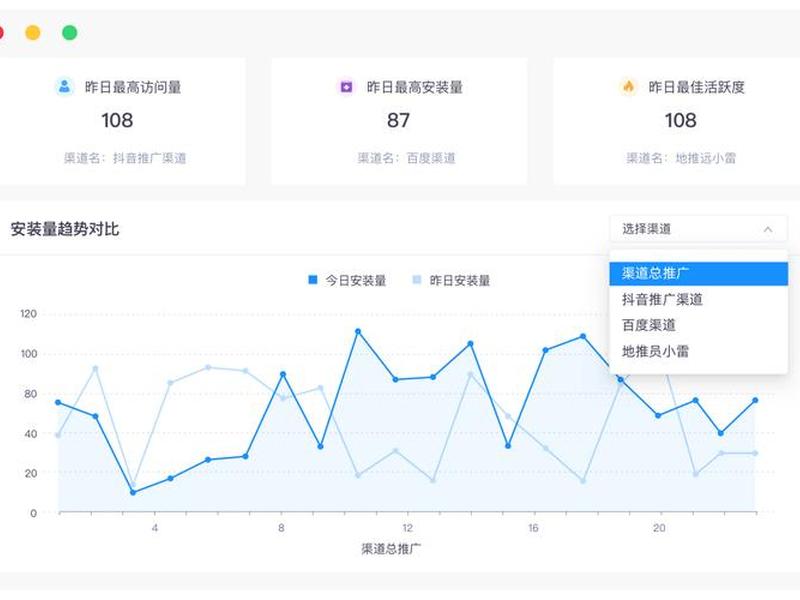
Task: Click the x-axis tick label 4
Action: pyautogui.click(x=155, y=528)
